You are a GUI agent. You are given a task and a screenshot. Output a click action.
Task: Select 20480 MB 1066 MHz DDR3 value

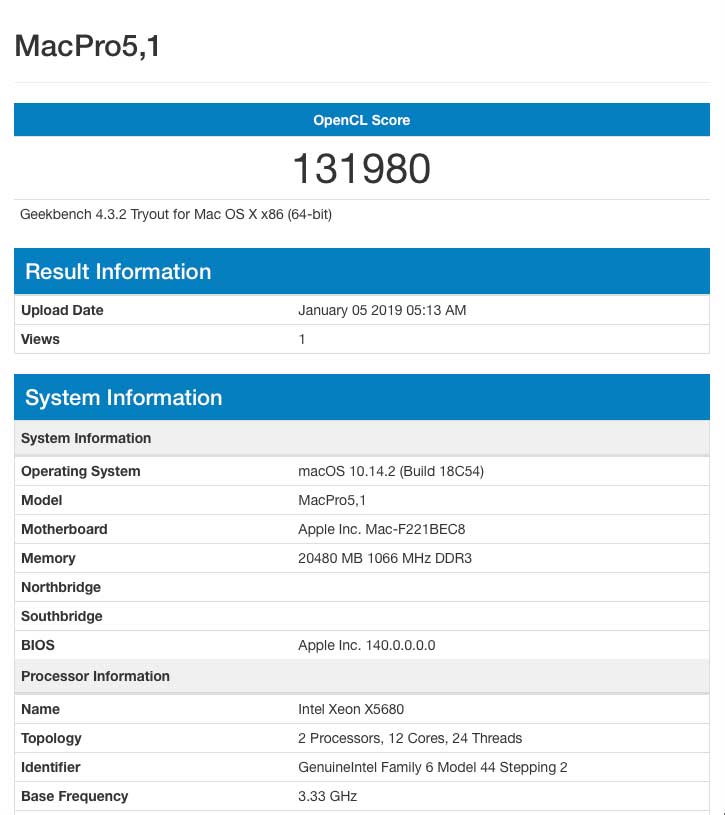pos(385,558)
